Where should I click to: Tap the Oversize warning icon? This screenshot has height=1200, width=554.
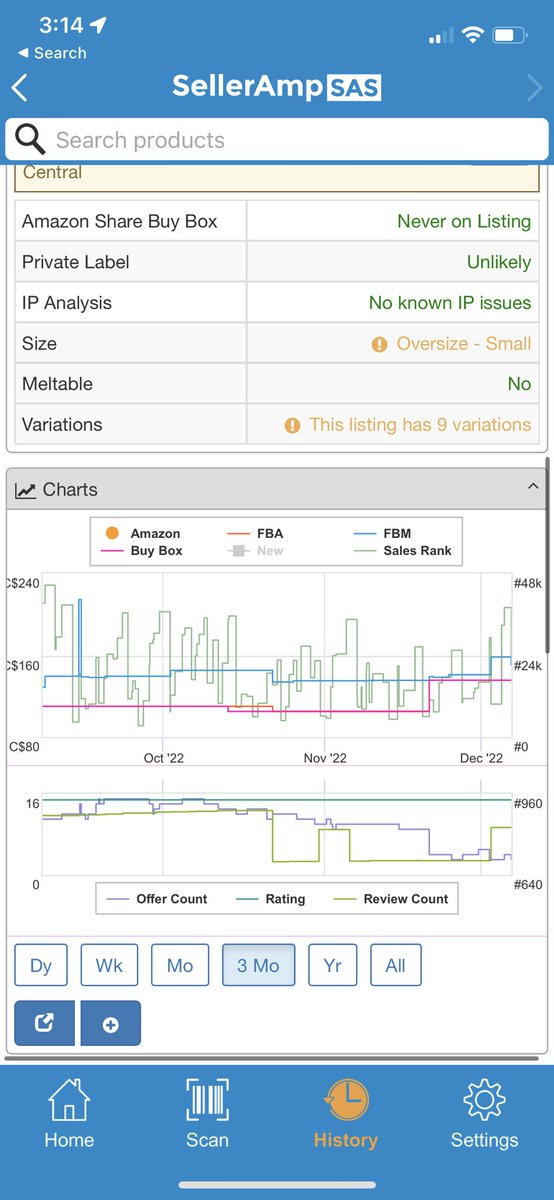[379, 344]
